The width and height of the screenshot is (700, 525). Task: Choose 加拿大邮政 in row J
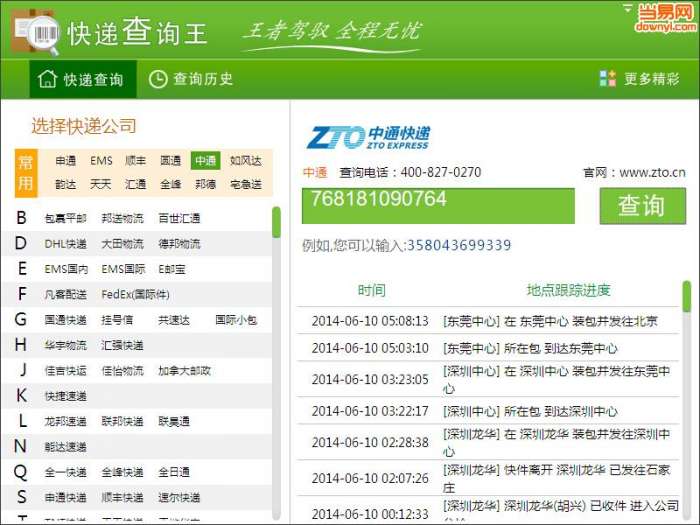click(184, 371)
